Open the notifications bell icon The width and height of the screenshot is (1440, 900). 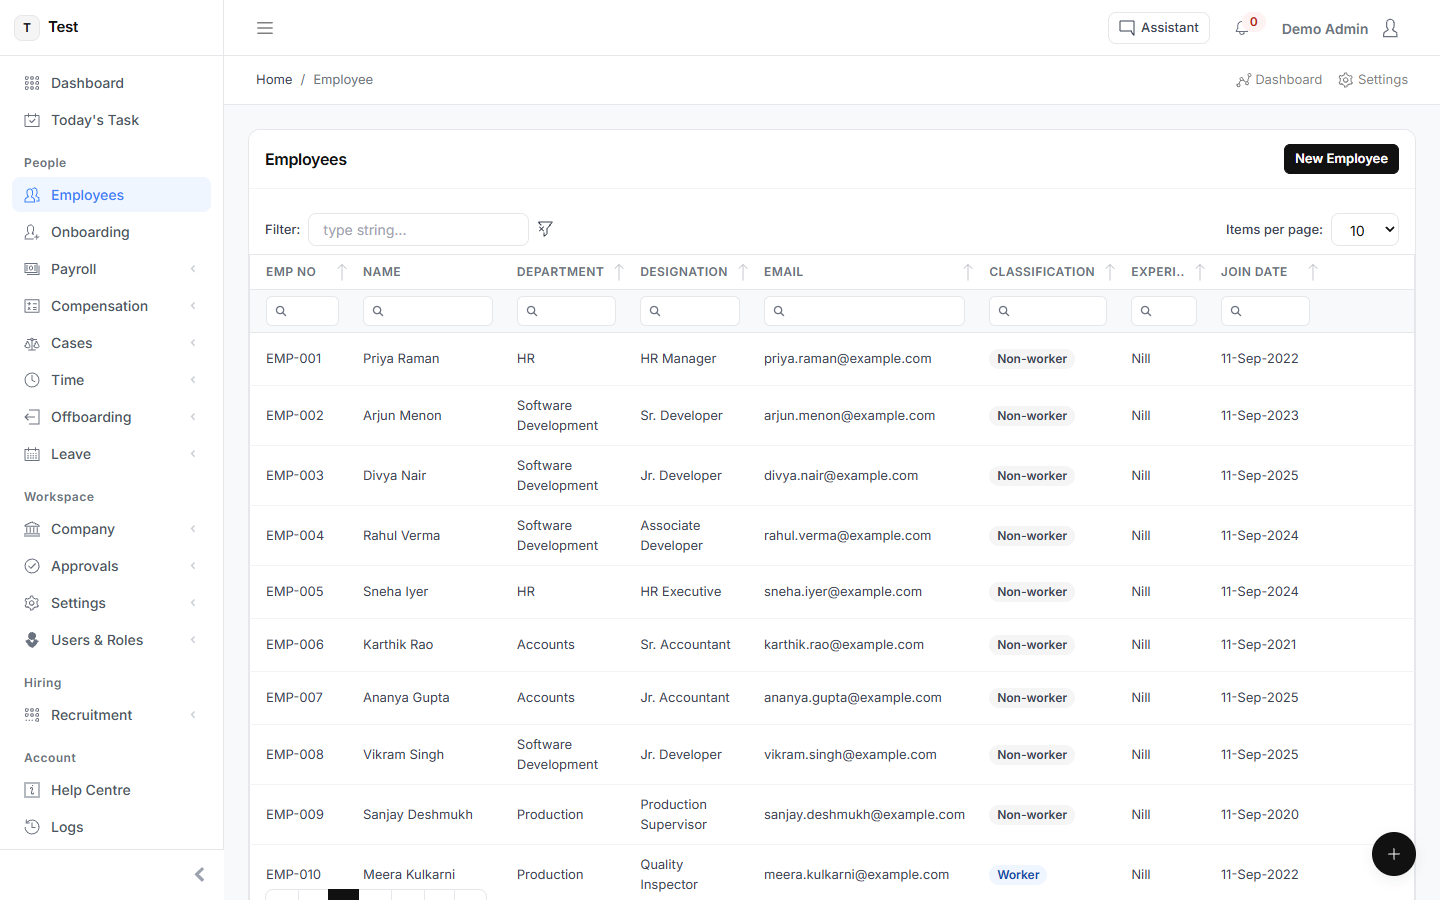tap(1241, 28)
